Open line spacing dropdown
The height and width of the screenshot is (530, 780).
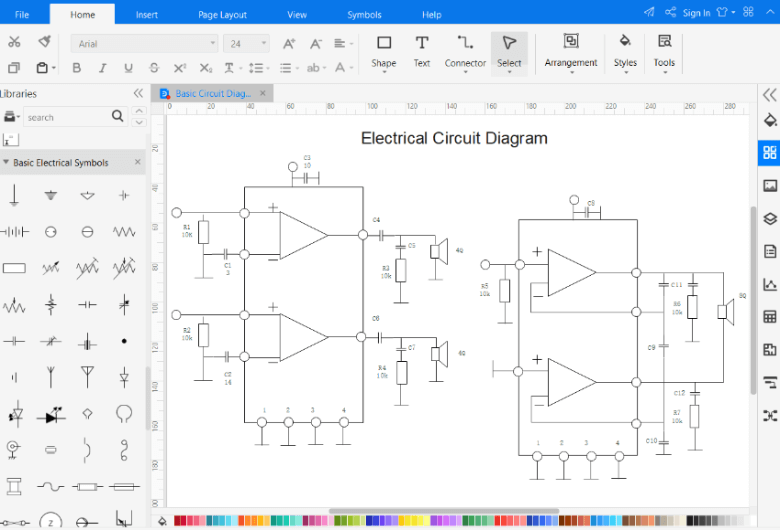pyautogui.click(x=259, y=68)
